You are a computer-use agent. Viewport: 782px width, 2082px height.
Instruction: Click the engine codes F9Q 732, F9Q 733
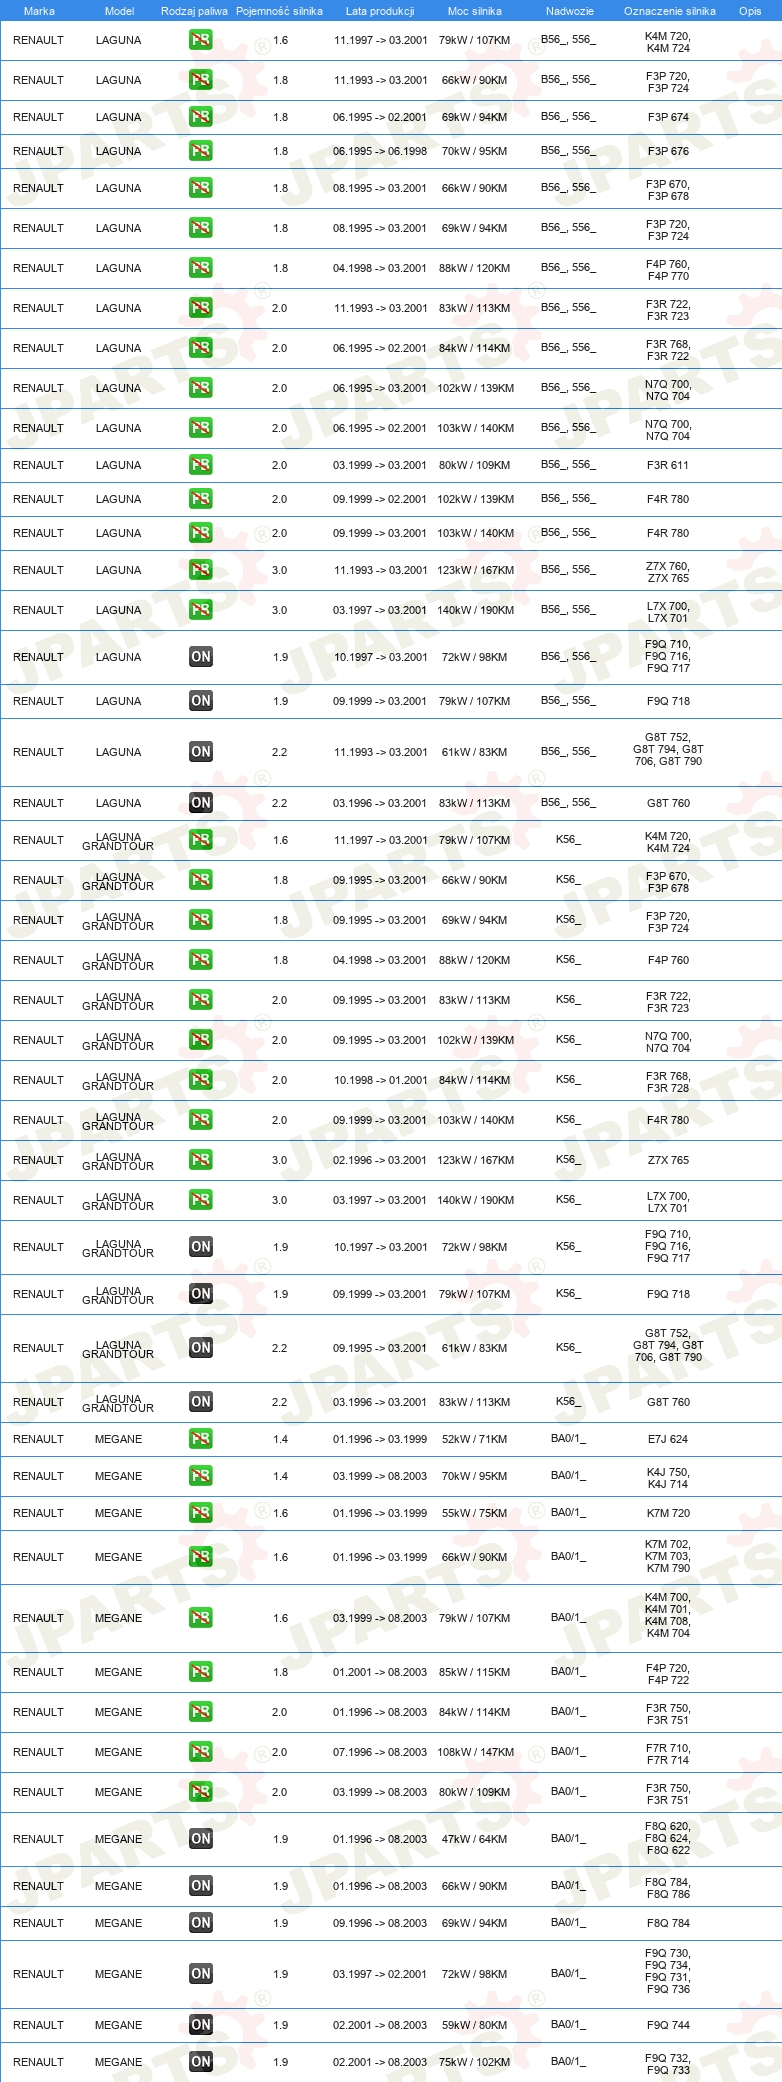coord(668,2064)
